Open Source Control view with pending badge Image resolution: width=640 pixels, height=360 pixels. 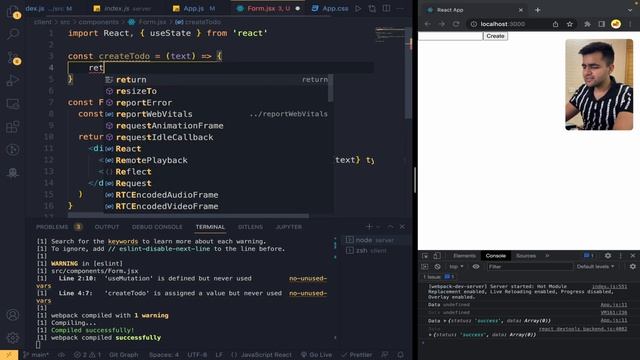coord(13,58)
